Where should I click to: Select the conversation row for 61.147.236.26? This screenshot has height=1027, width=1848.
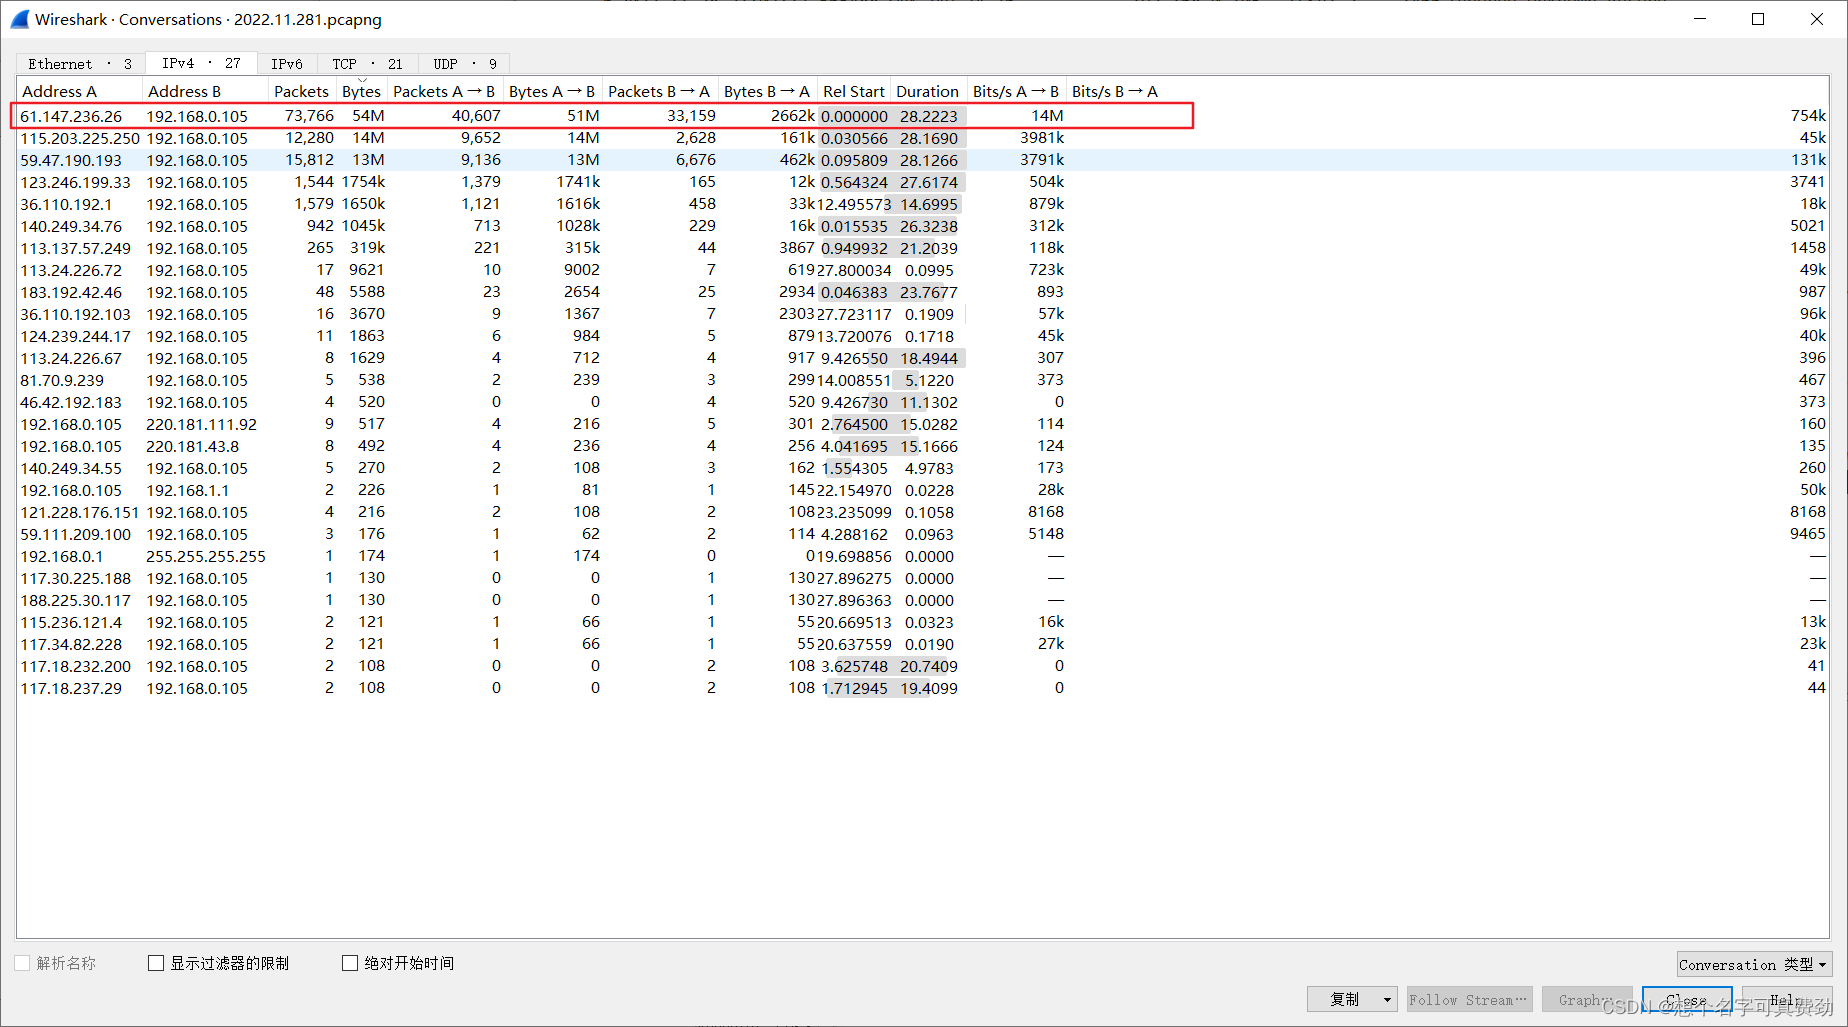[923, 116]
